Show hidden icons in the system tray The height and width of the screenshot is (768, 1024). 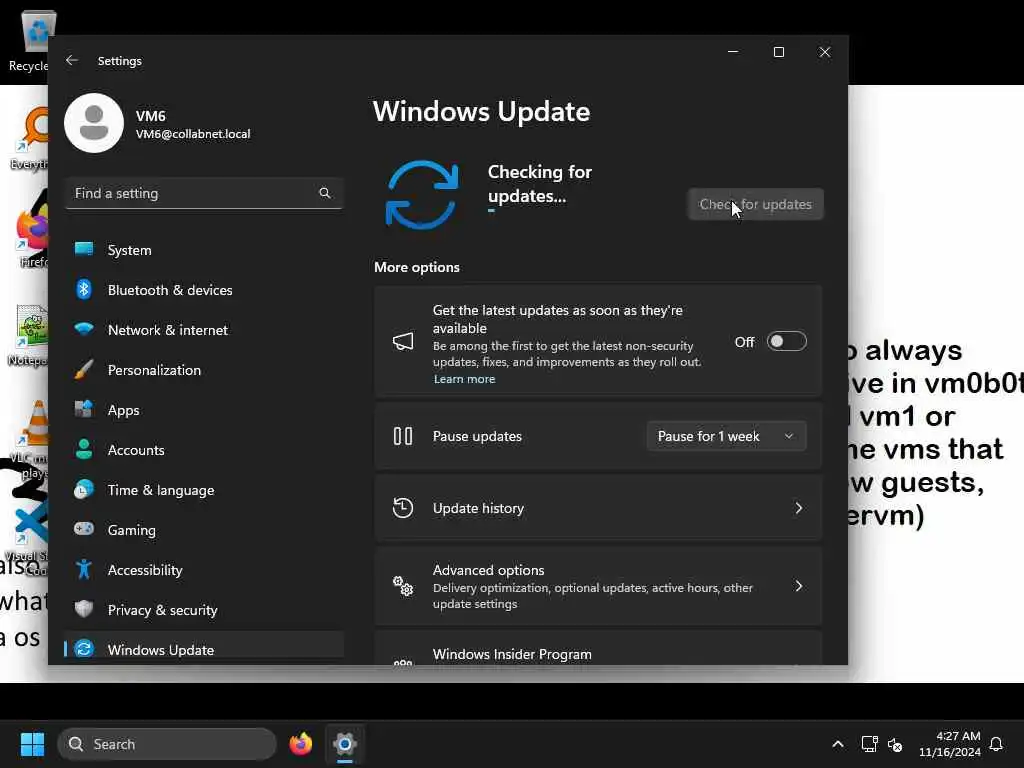click(838, 744)
